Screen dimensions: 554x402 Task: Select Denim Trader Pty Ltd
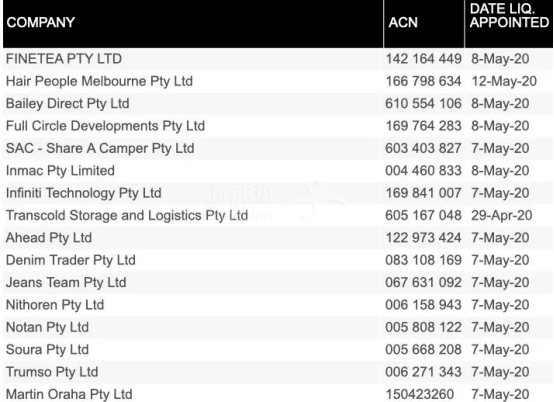click(x=71, y=260)
